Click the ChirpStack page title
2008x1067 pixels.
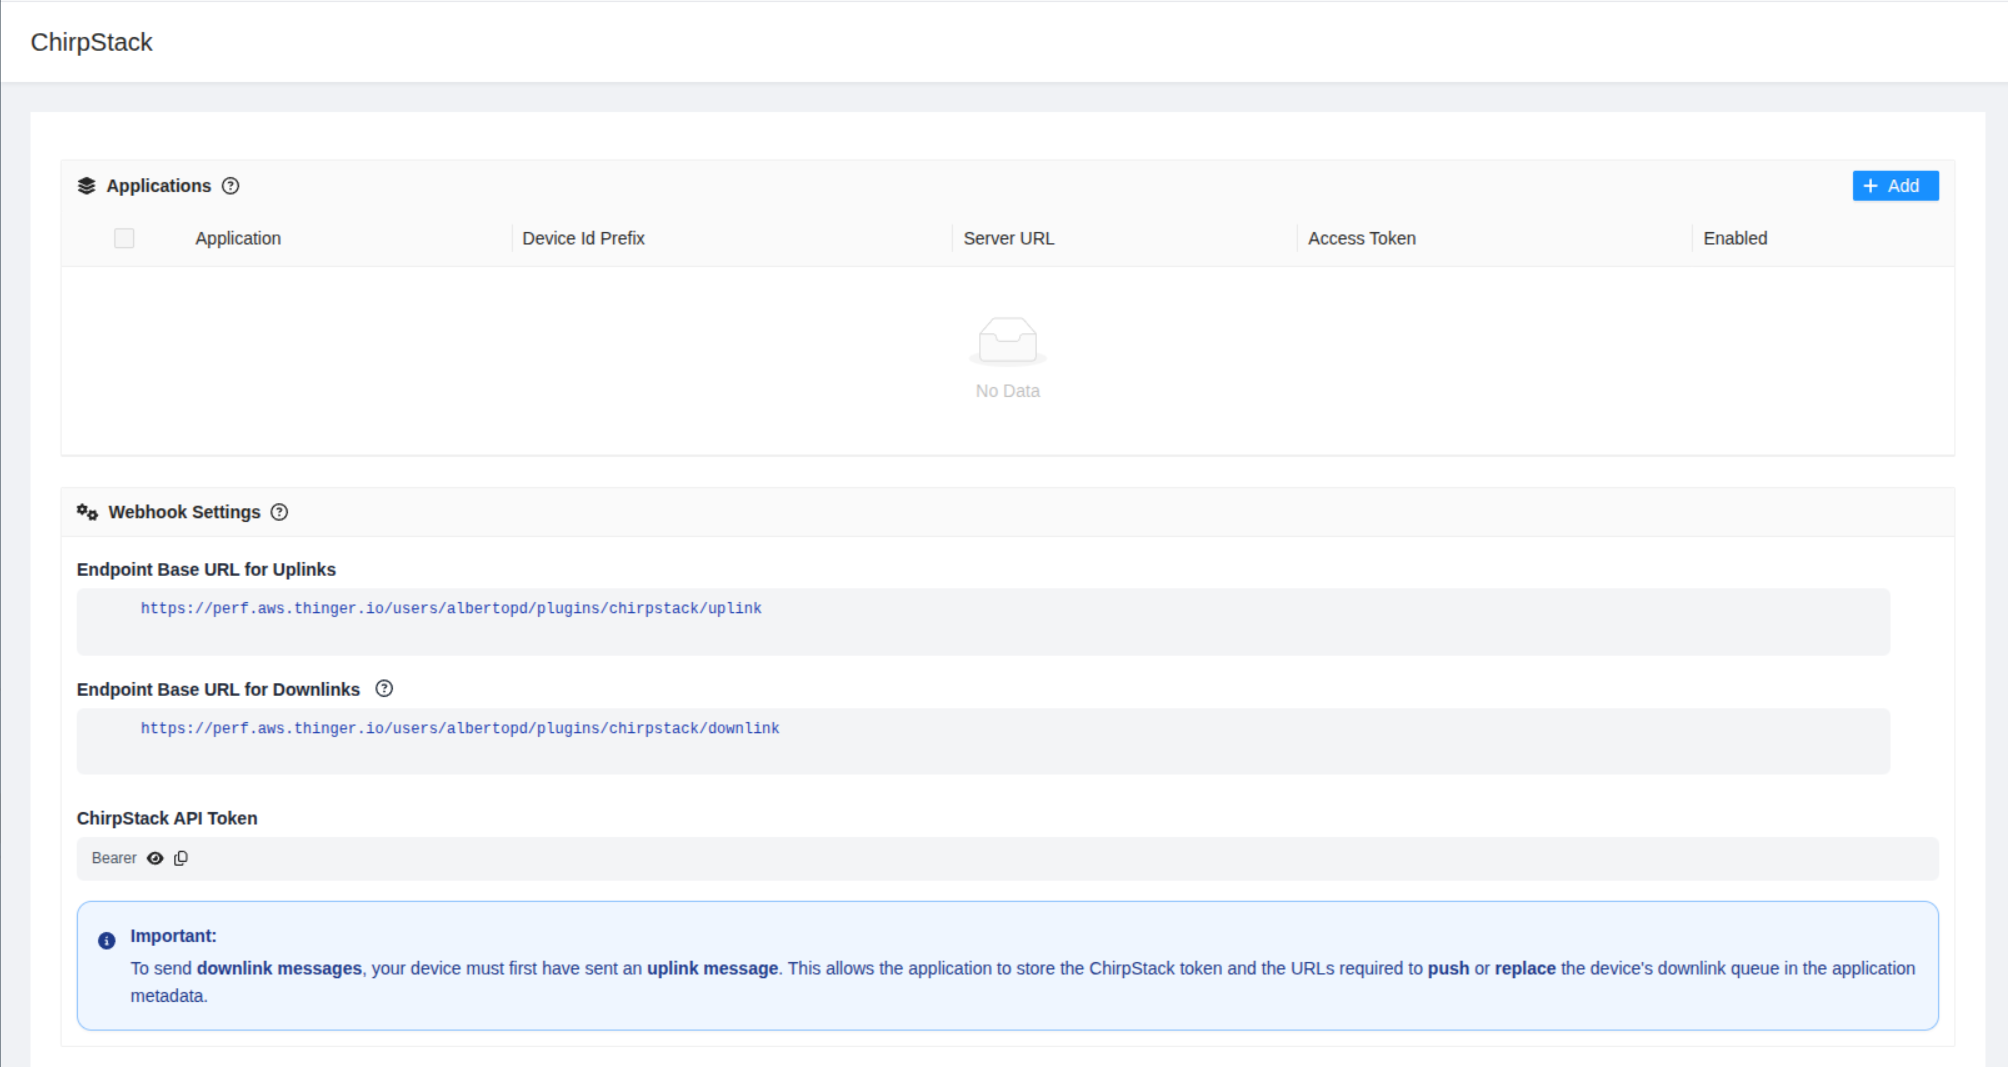pyautogui.click(x=92, y=42)
